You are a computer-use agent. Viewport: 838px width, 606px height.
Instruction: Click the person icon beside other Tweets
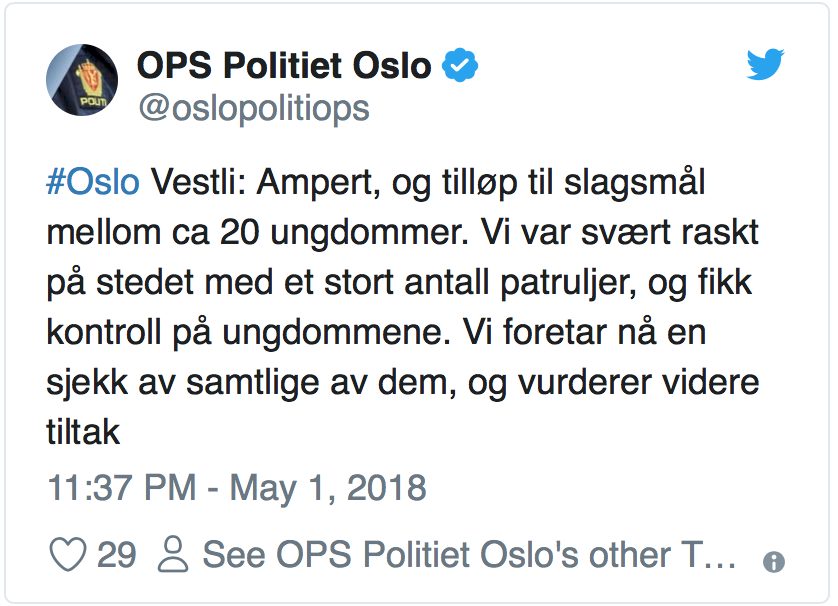click(173, 554)
